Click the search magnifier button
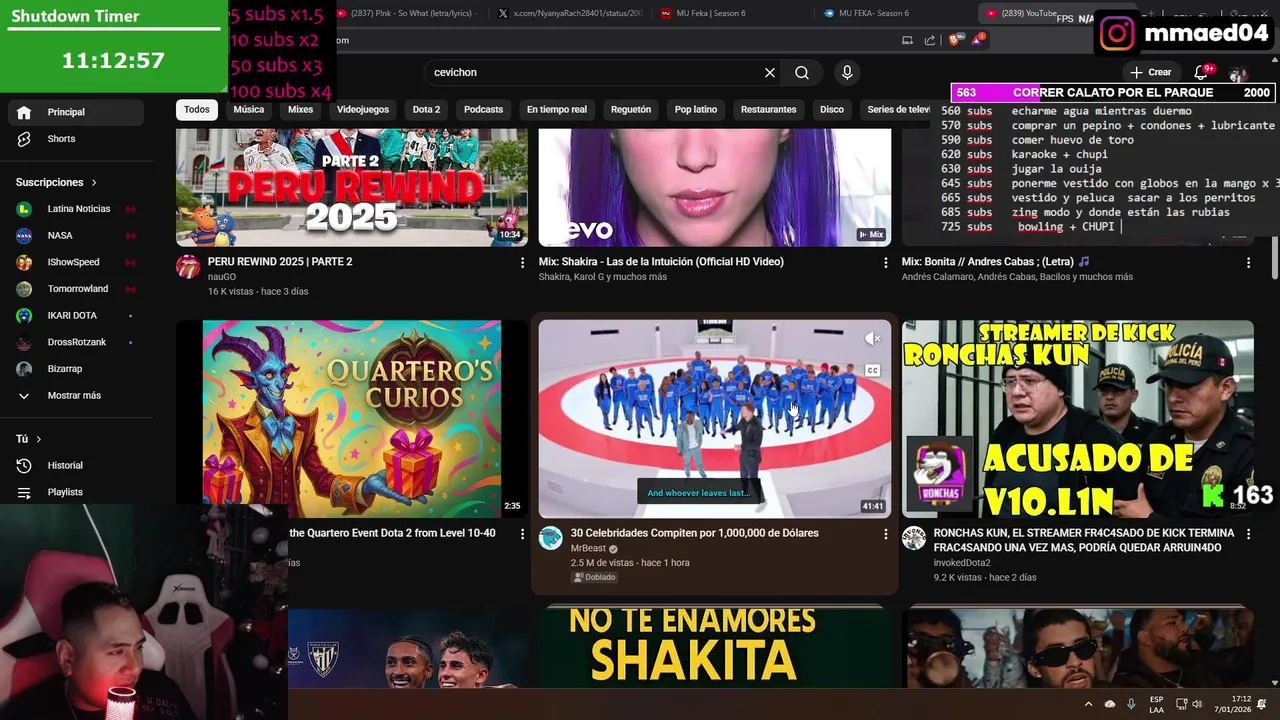 tap(802, 73)
